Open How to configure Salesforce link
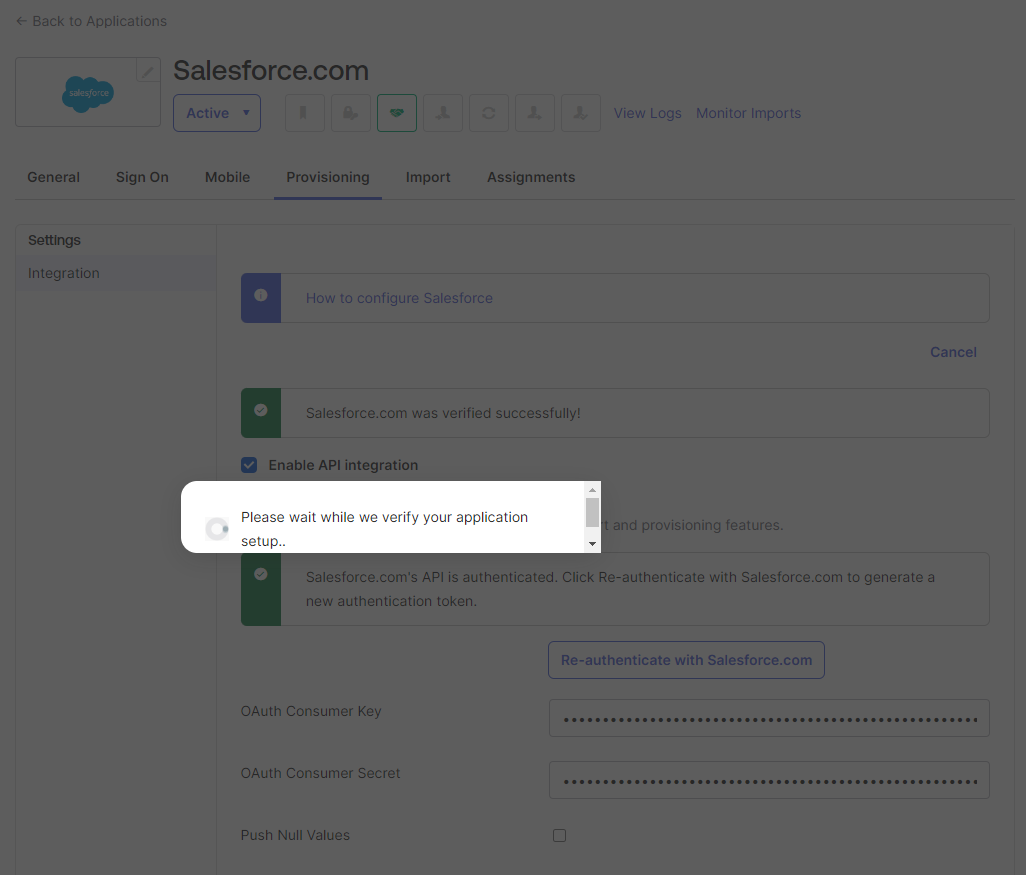Image resolution: width=1026 pixels, height=875 pixels. click(x=399, y=298)
